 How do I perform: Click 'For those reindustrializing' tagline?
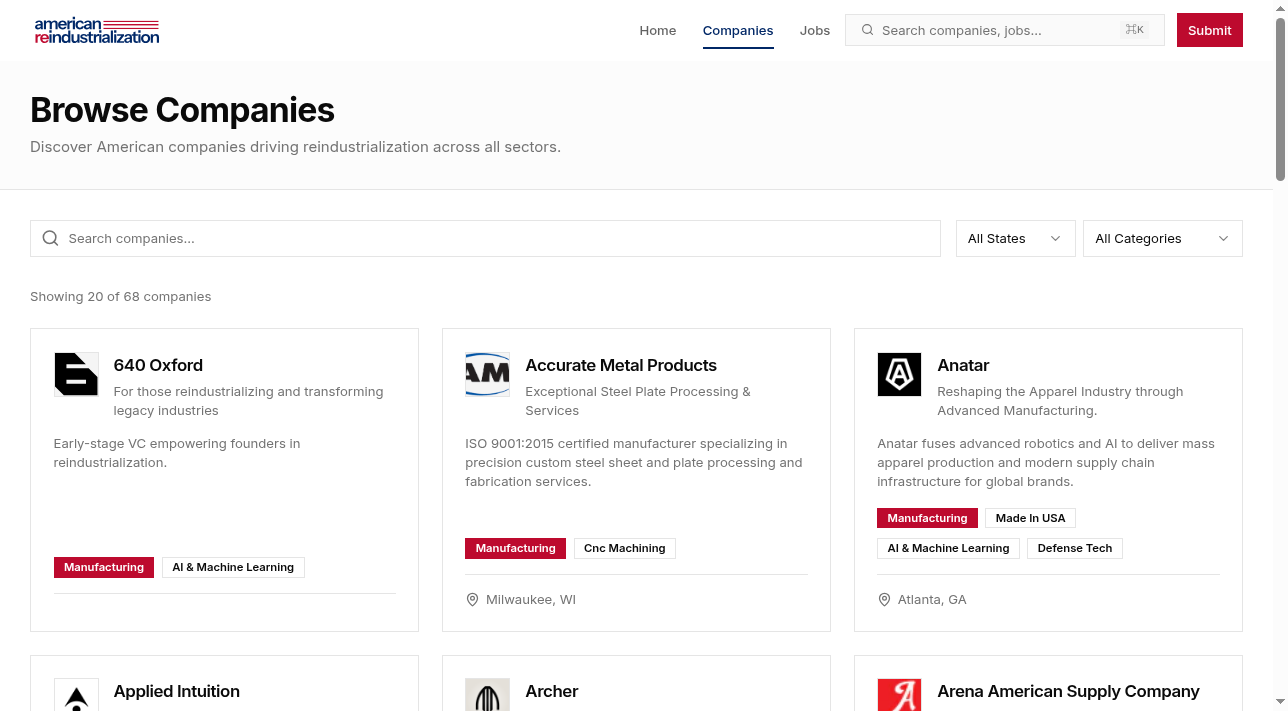click(249, 401)
